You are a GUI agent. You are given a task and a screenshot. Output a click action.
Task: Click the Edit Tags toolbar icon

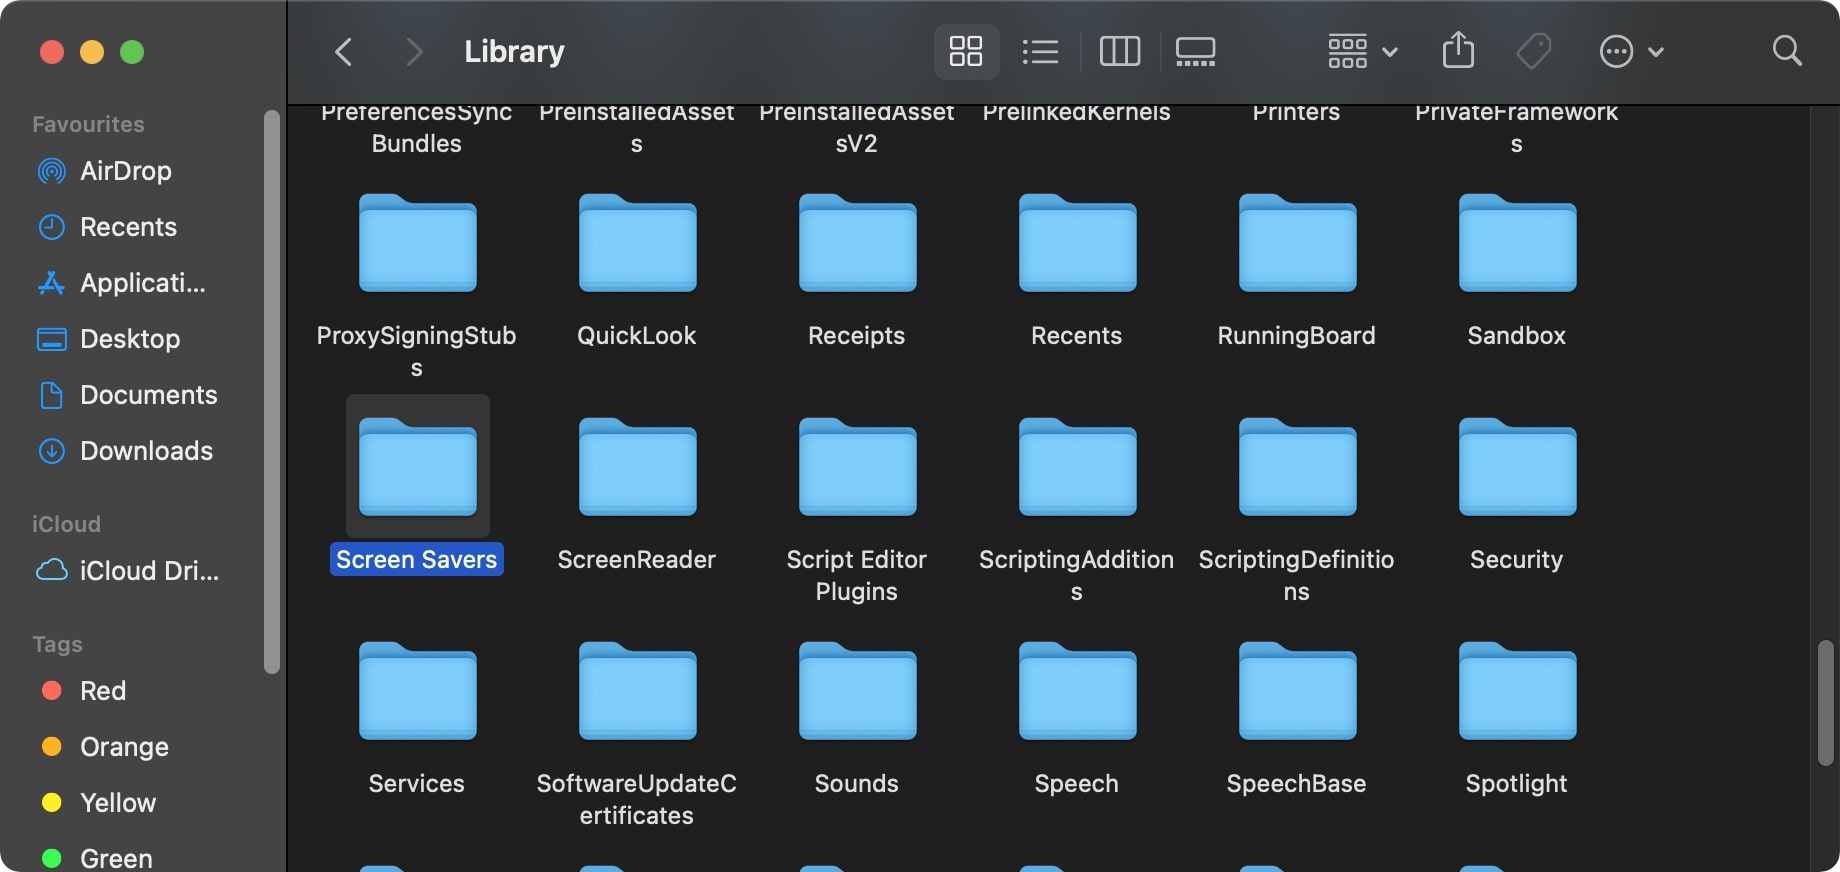pos(1534,51)
